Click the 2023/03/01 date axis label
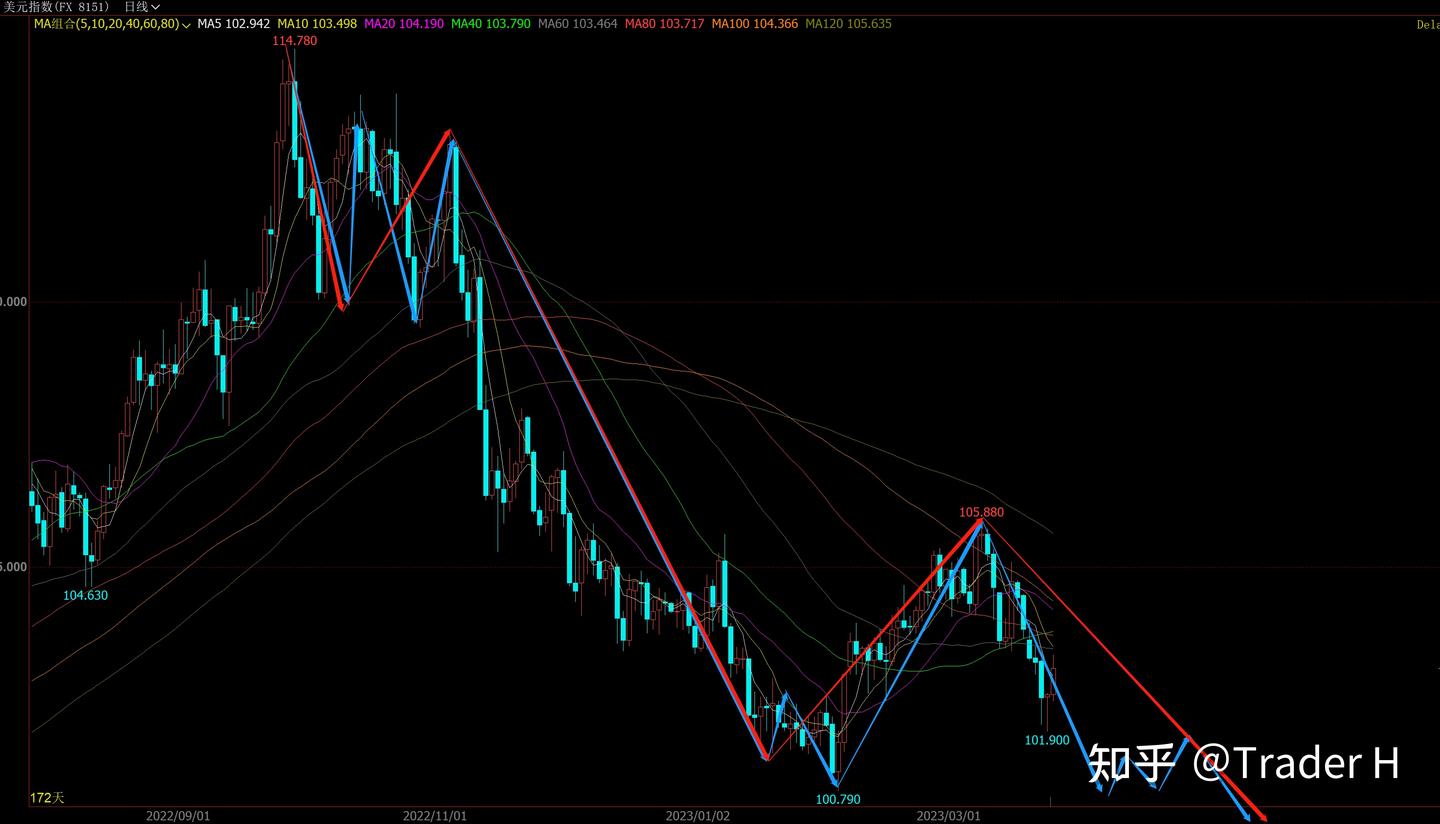Screen dimensions: 1440x824 click(949, 816)
